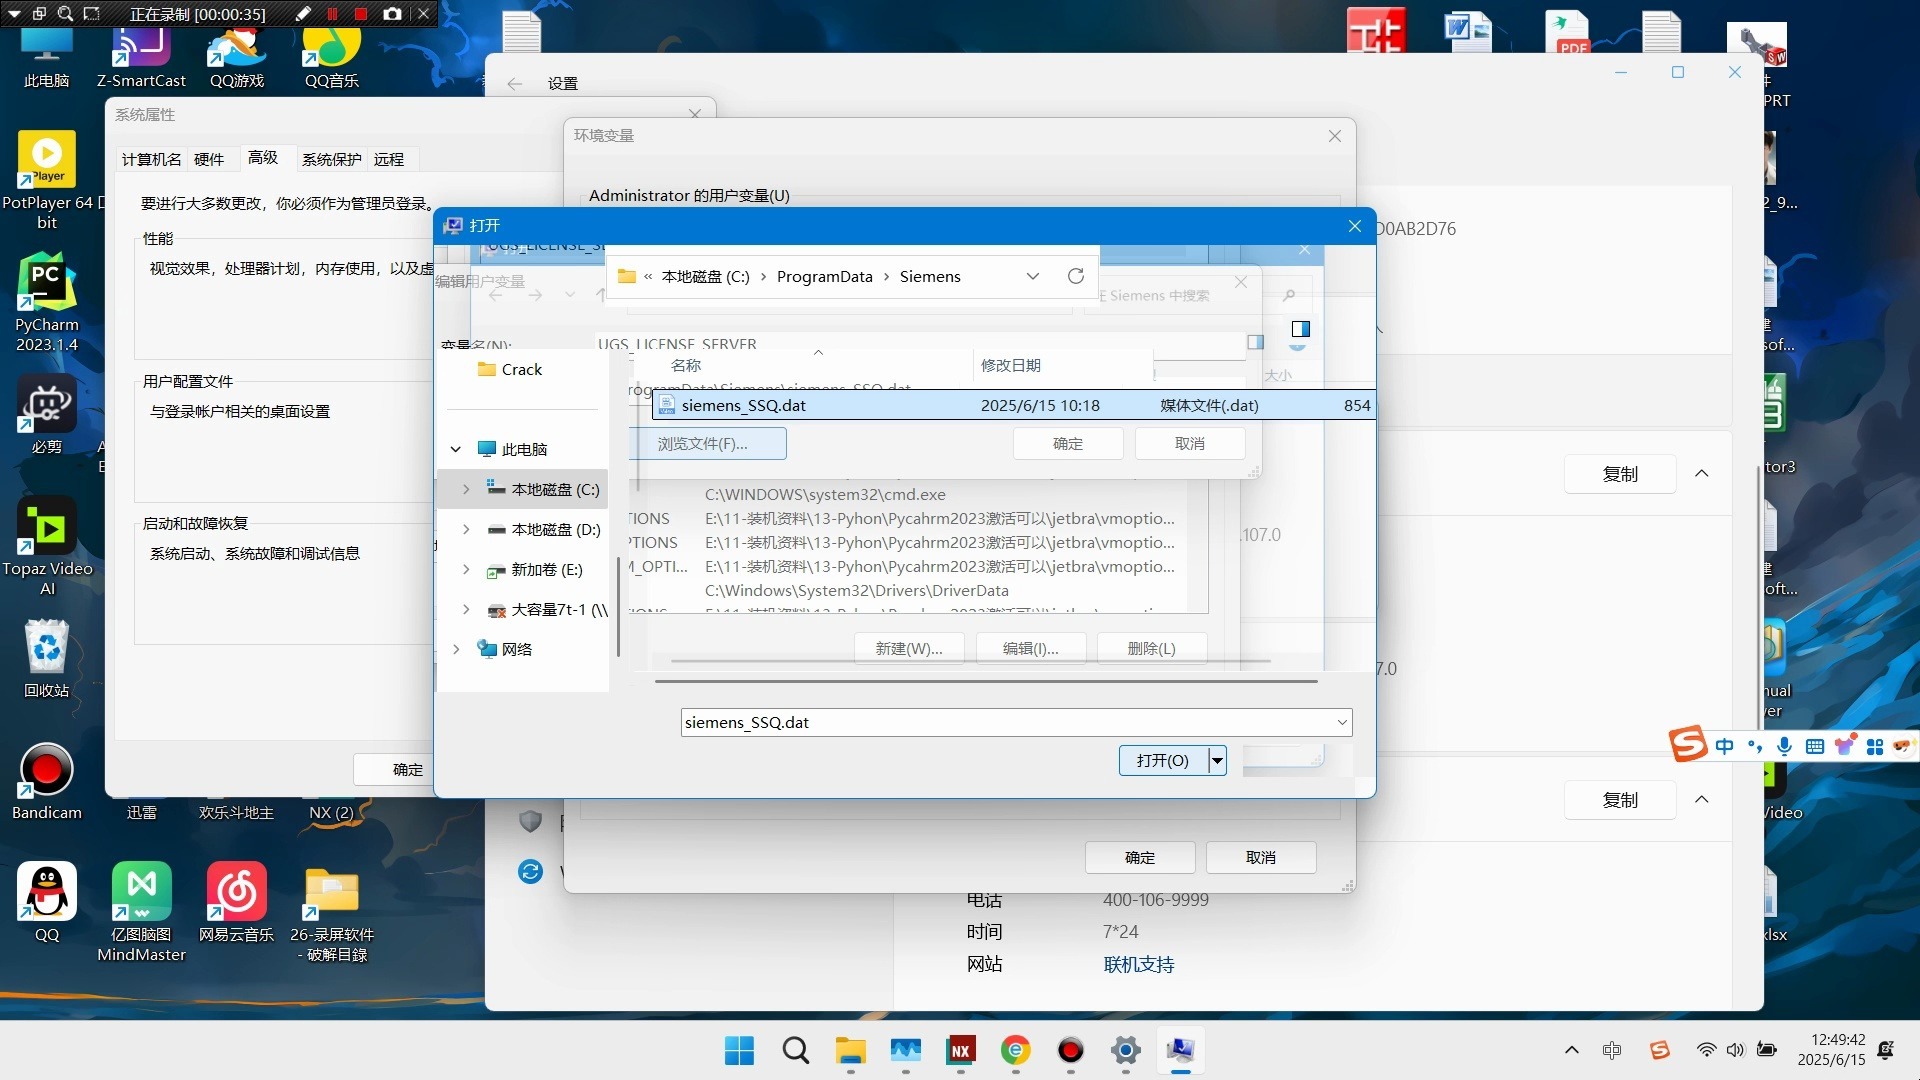Open taskbar Search magnifier
1920x1080 pixels.
tap(796, 1050)
